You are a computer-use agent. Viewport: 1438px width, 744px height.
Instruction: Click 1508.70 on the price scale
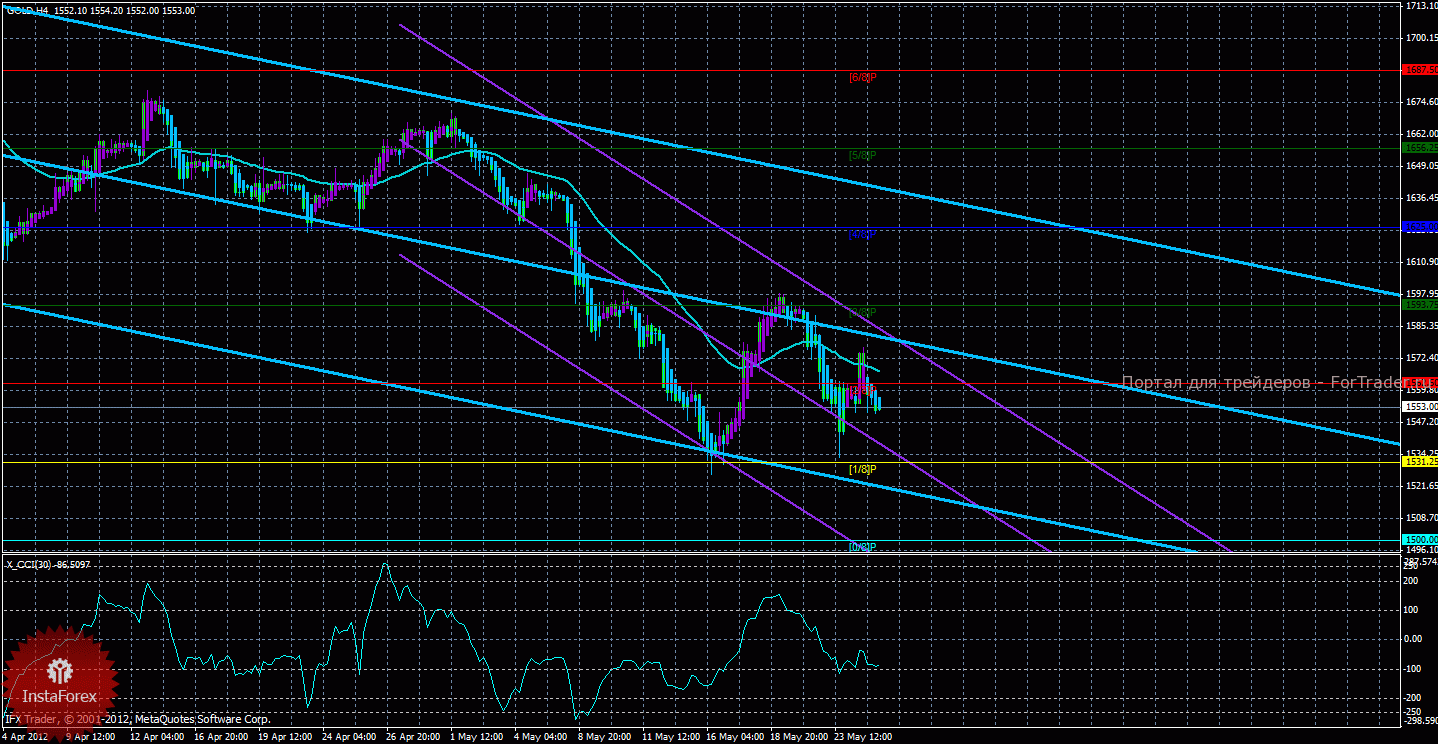click(x=1421, y=518)
